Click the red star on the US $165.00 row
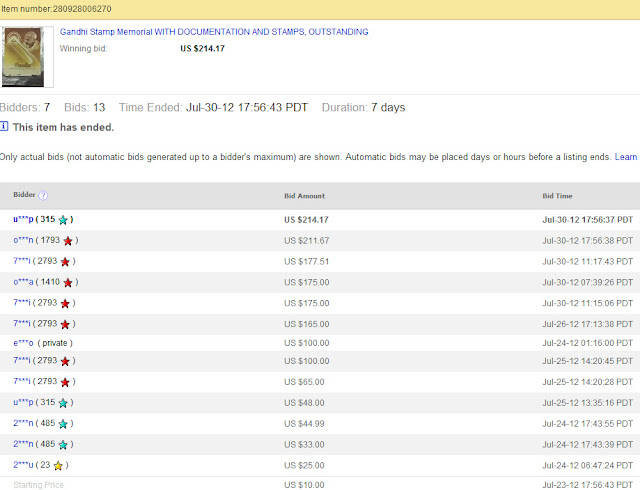The image size is (640, 490). click(x=65, y=324)
